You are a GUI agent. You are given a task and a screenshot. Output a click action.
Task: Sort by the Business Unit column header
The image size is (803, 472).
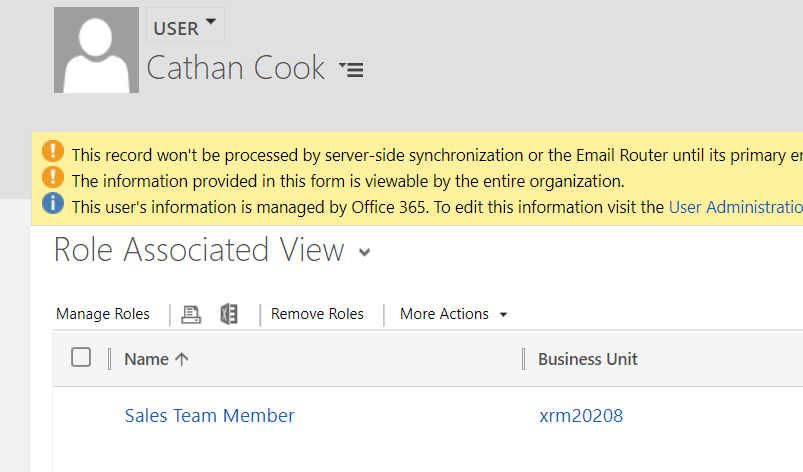588,359
